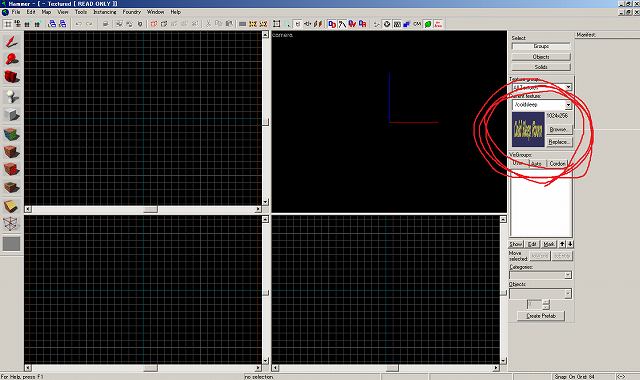This screenshot has height=380, width=640.
Task: Activate the Magnify tool
Action: [x=11, y=59]
